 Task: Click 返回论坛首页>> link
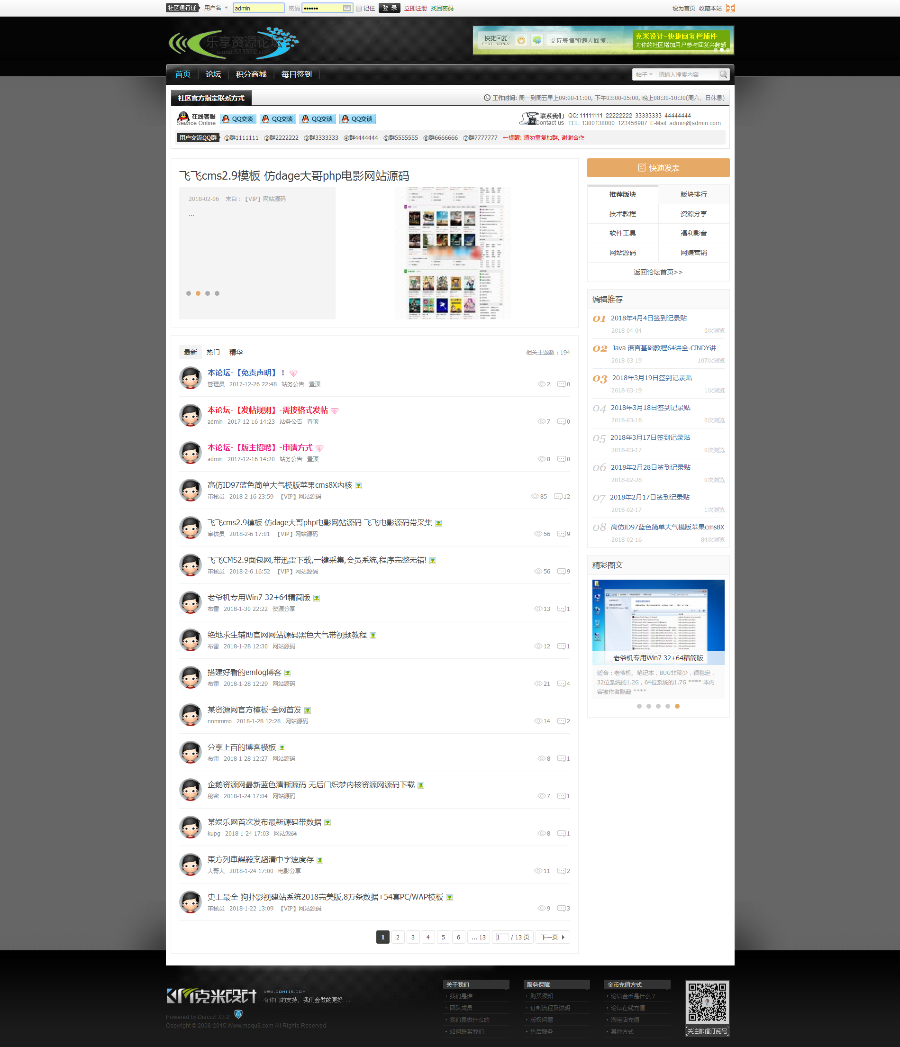[658, 272]
